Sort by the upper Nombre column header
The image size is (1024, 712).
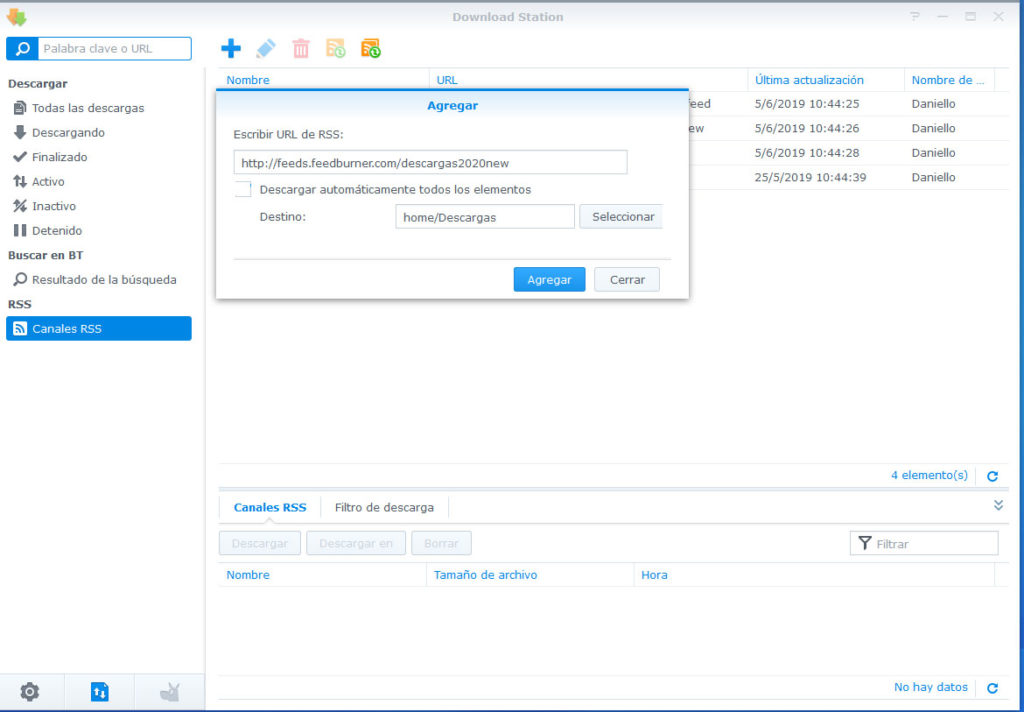324,80
